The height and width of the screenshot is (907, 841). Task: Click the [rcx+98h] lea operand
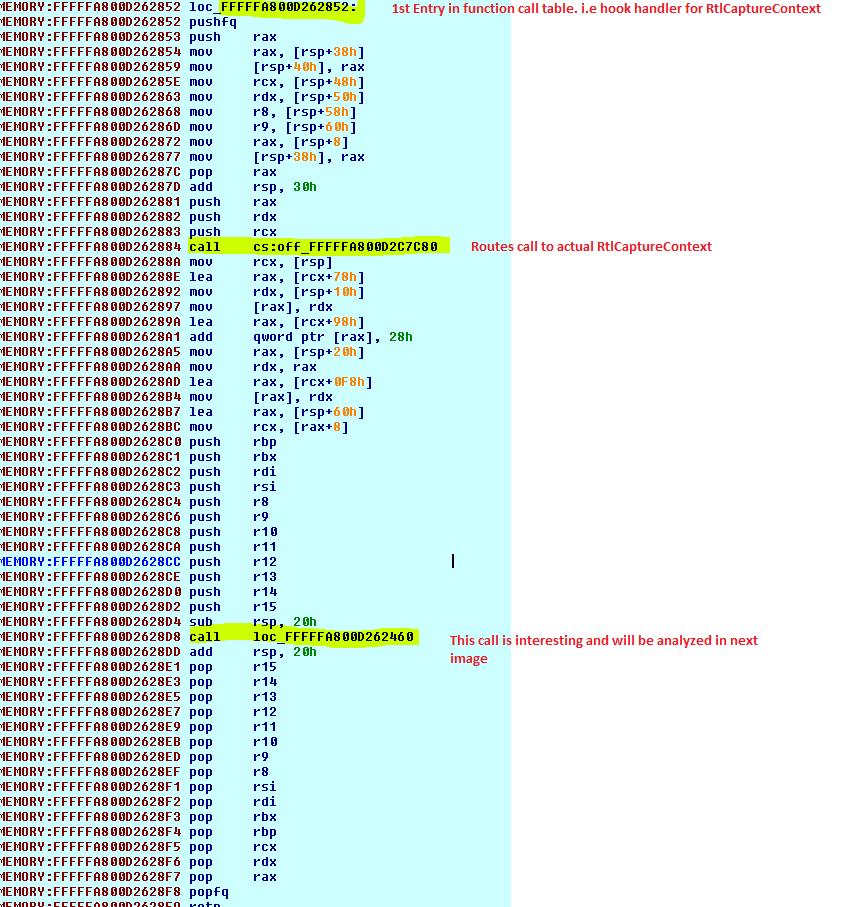pyautogui.click(x=322, y=322)
